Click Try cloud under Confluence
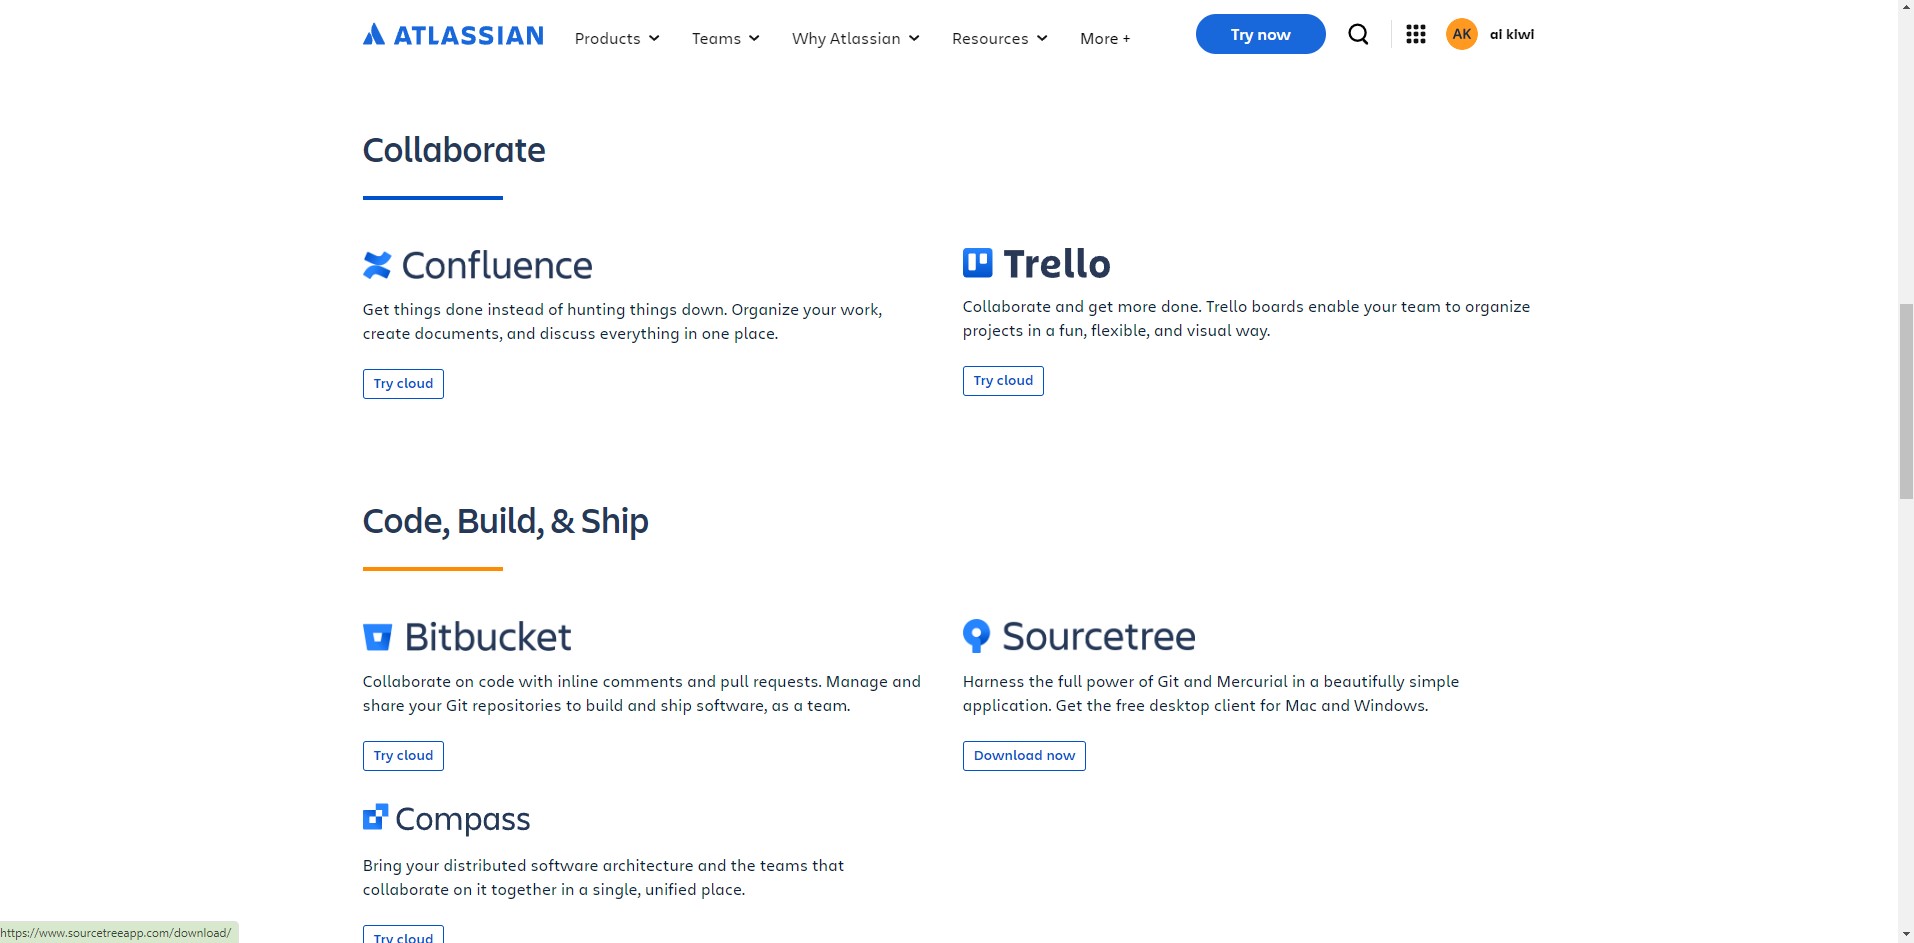The image size is (1914, 943). (x=403, y=384)
